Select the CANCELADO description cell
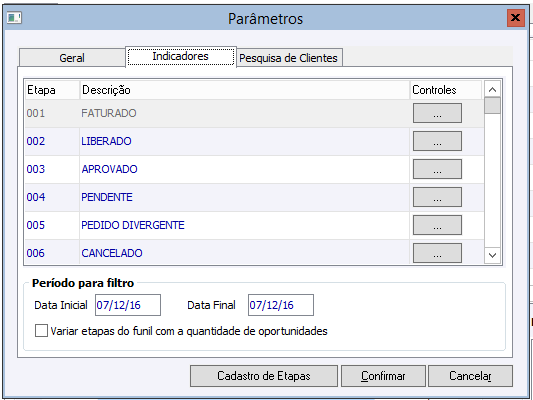This screenshot has height=400, width=533. pyautogui.click(x=245, y=252)
